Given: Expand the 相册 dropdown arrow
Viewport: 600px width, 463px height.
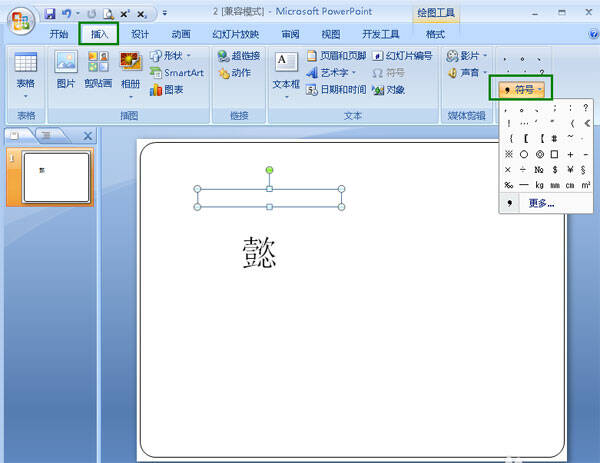Looking at the screenshot, I should point(130,97).
